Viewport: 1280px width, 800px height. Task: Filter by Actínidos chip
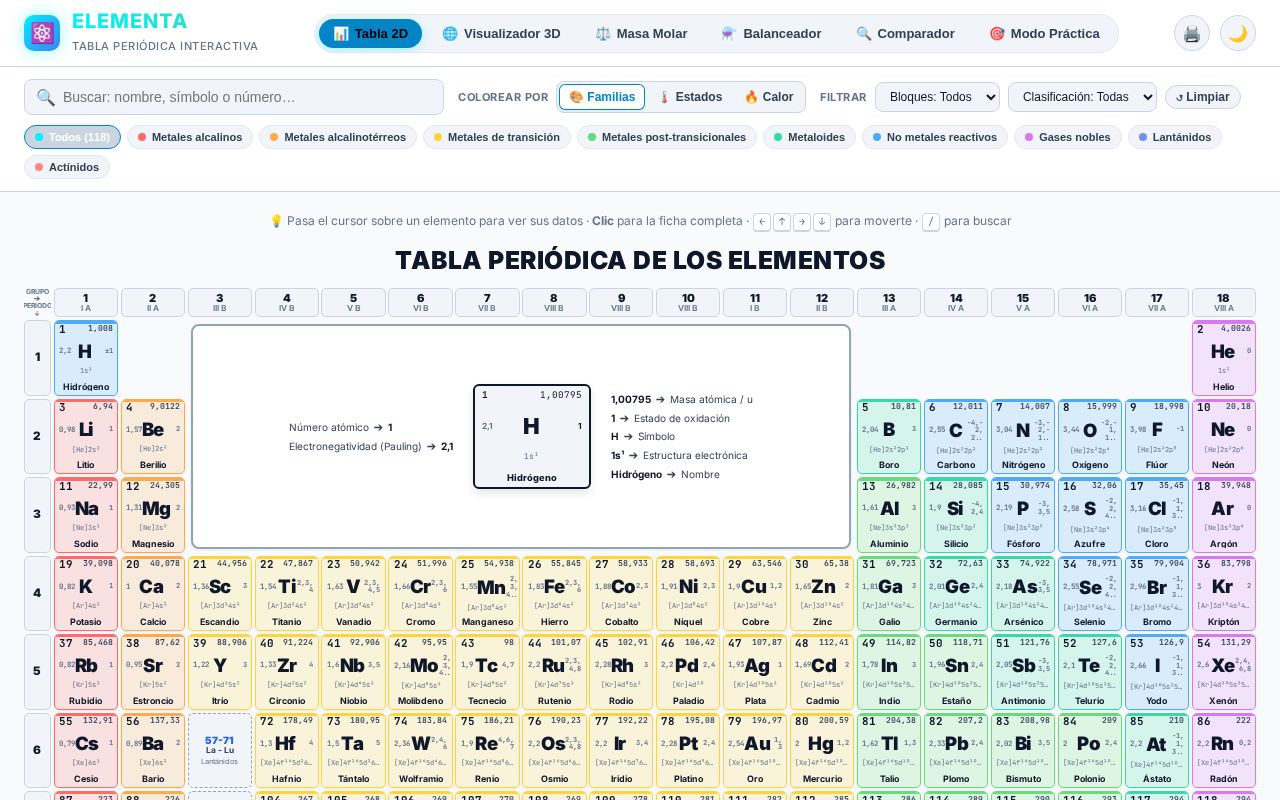tap(67, 167)
